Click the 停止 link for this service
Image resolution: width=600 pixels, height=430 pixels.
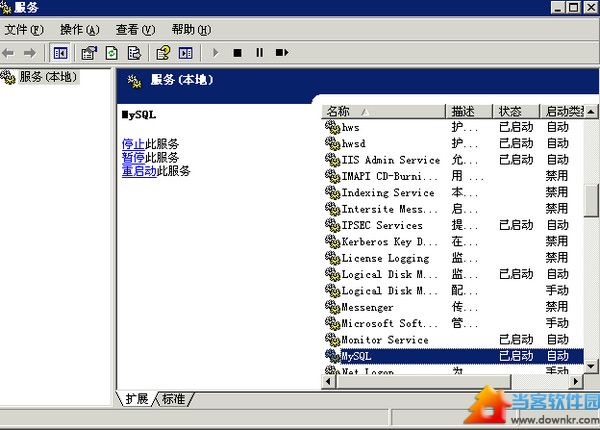click(133, 144)
